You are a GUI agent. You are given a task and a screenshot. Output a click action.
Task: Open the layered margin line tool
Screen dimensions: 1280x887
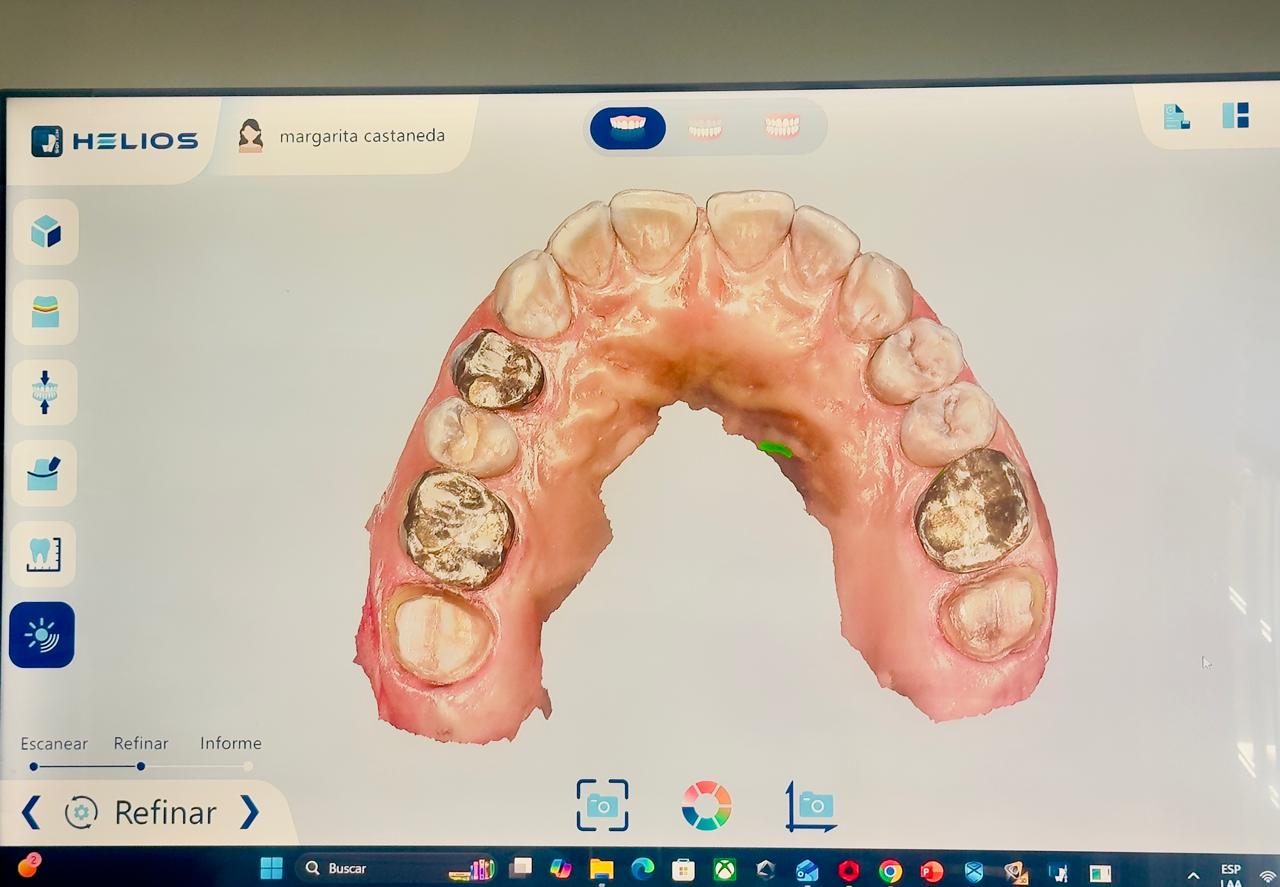[x=45, y=312]
